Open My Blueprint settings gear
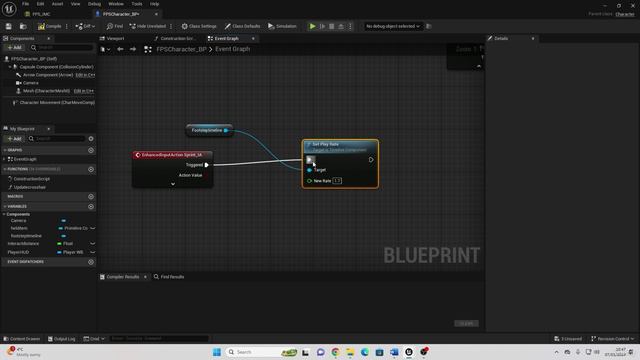The image size is (640, 360). [91, 139]
